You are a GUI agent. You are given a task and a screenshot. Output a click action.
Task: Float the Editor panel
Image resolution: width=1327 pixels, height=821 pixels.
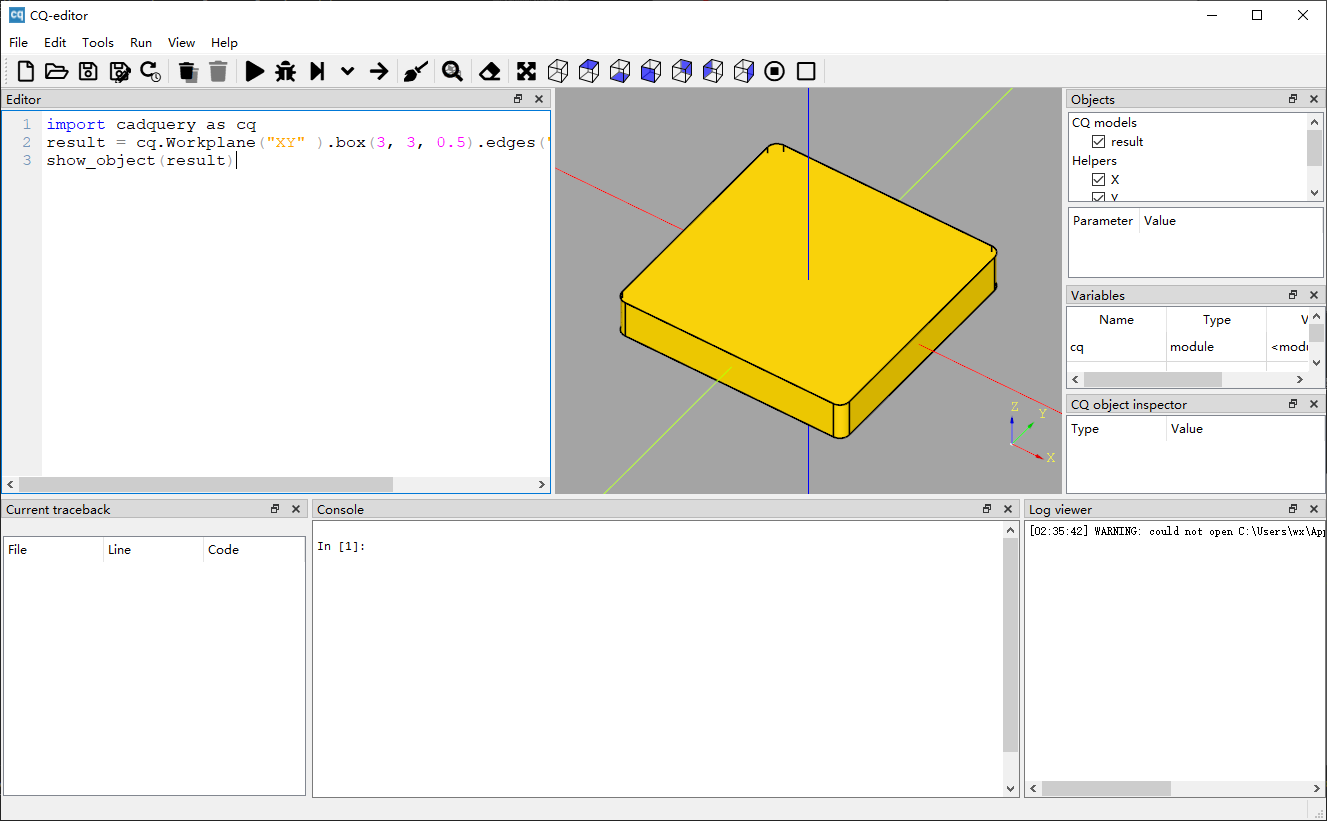[518, 99]
